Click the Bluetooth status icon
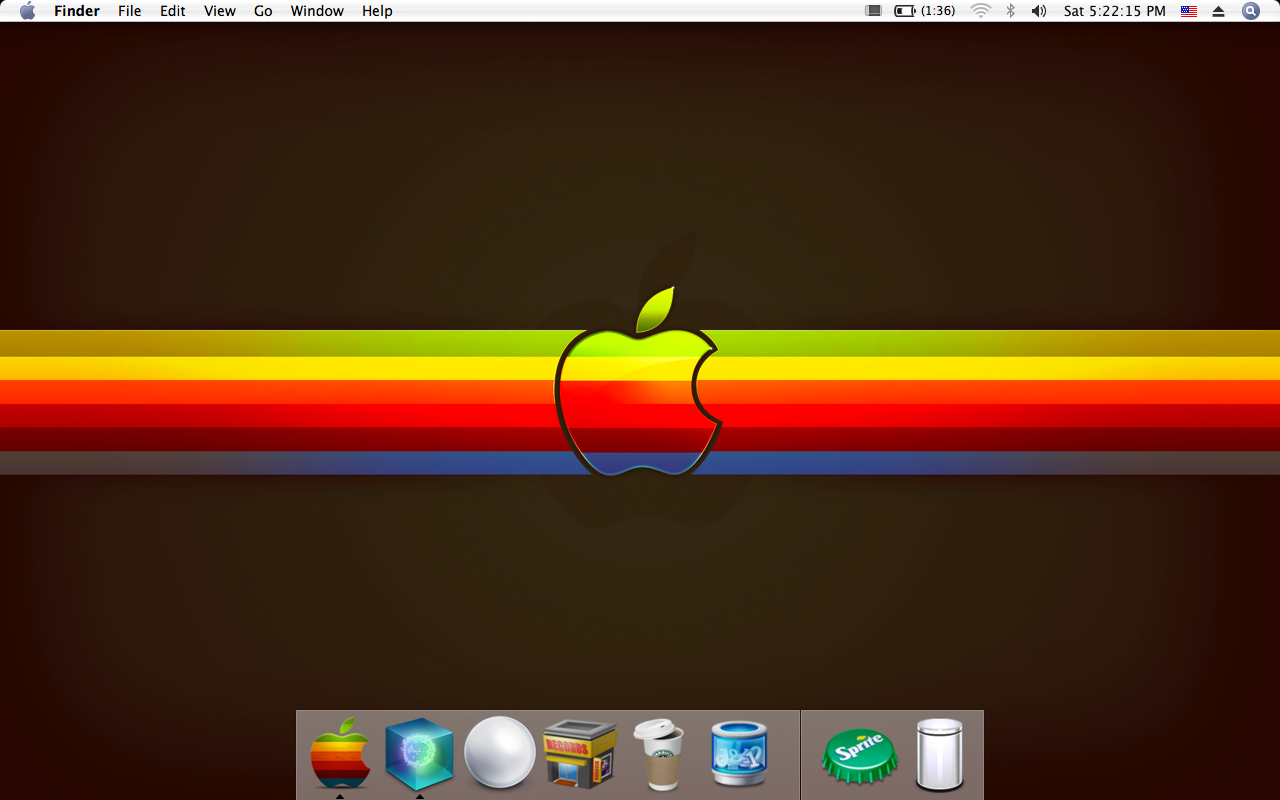The image size is (1280, 800). click(1010, 11)
